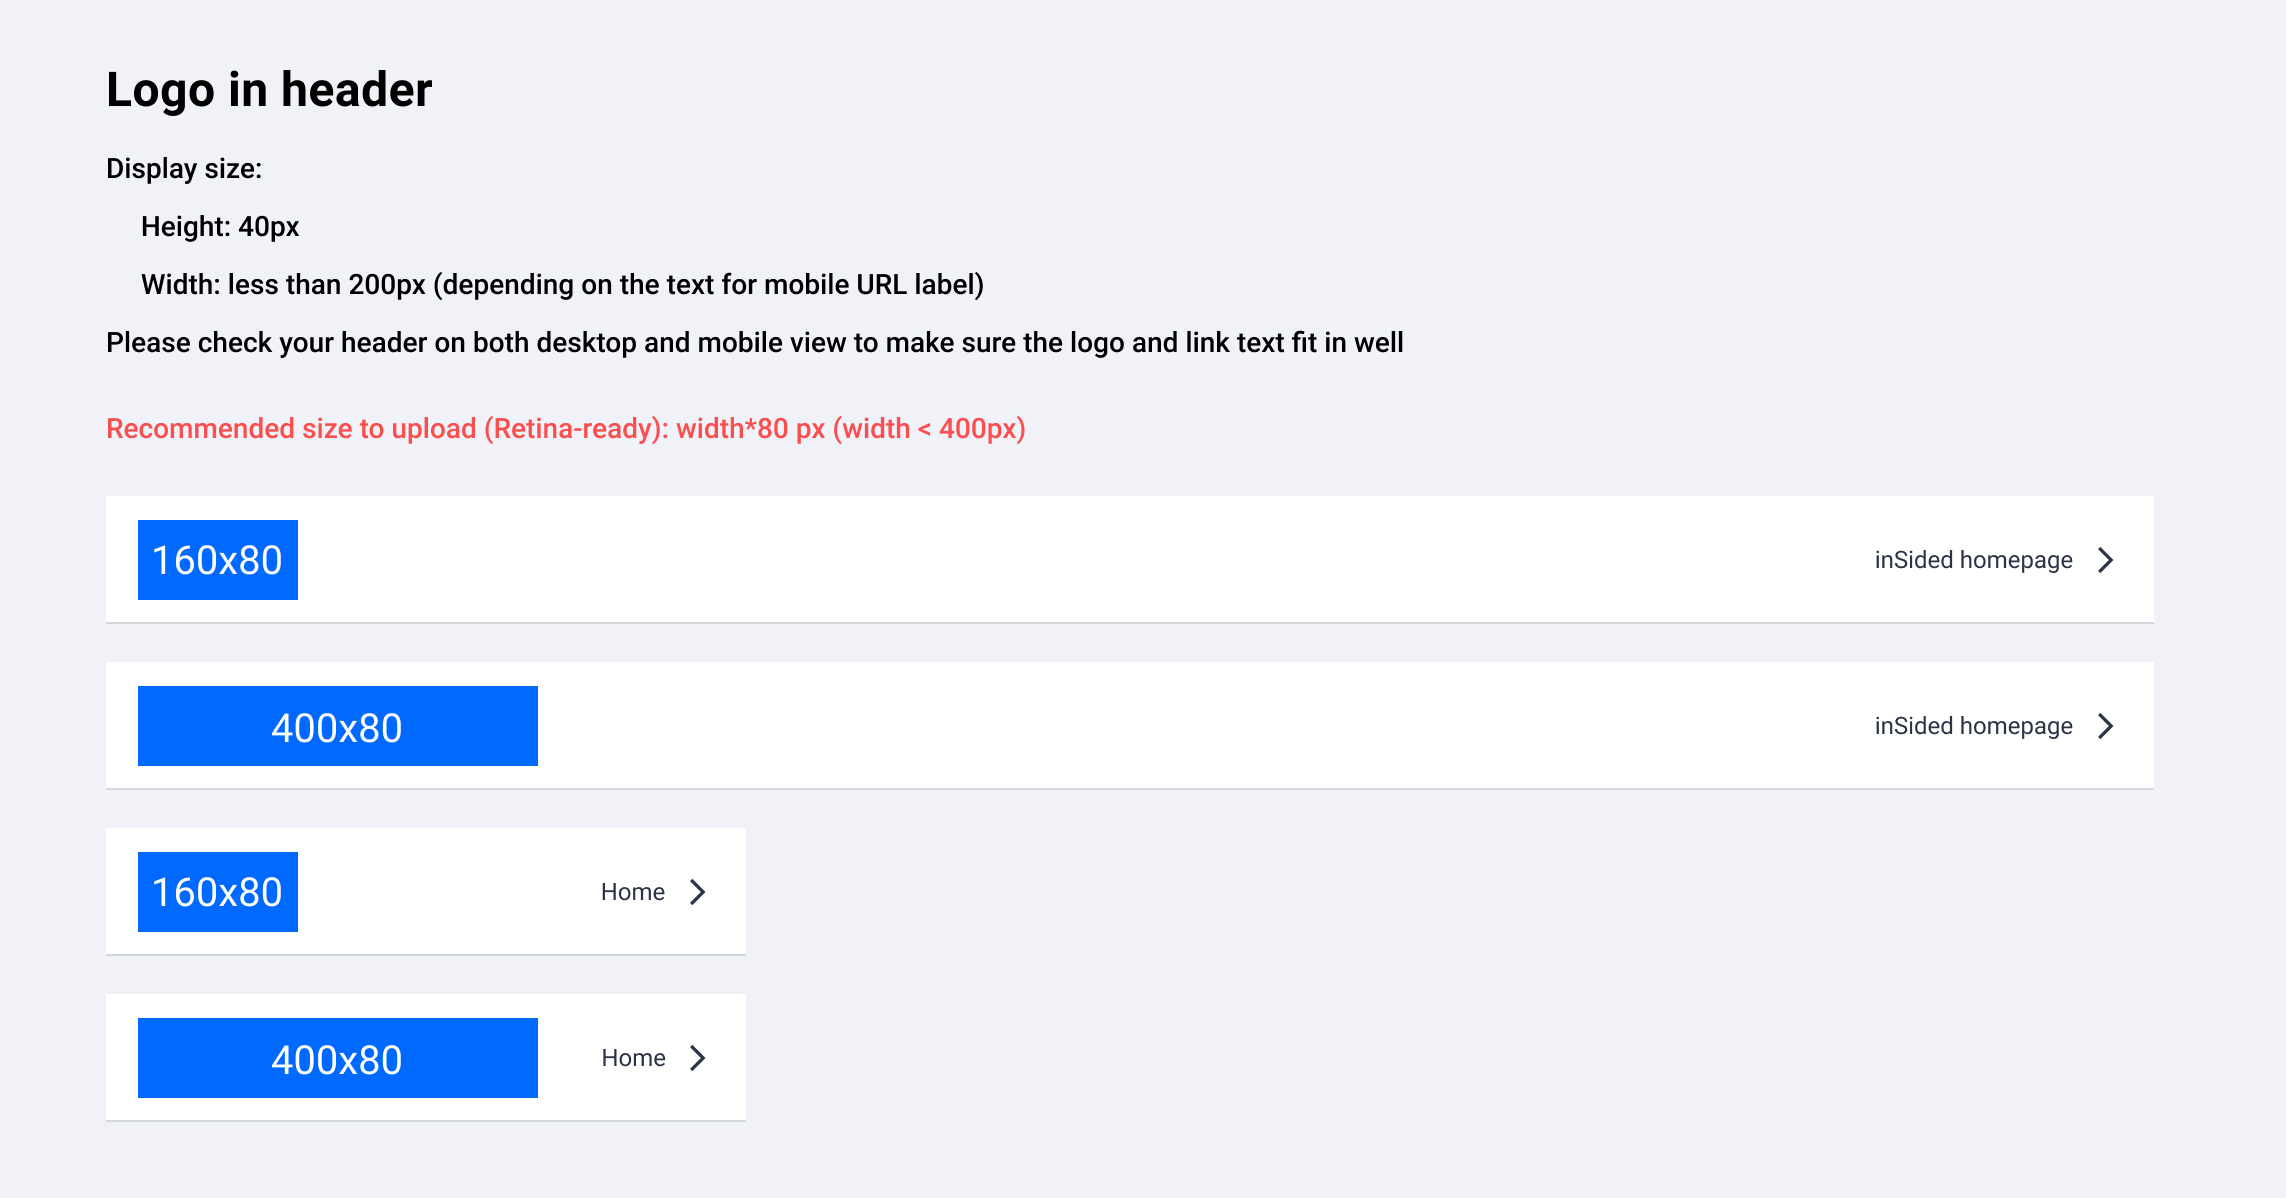Select 400x80 logo in wide desktop header
This screenshot has width=2286, height=1198.
[338, 726]
